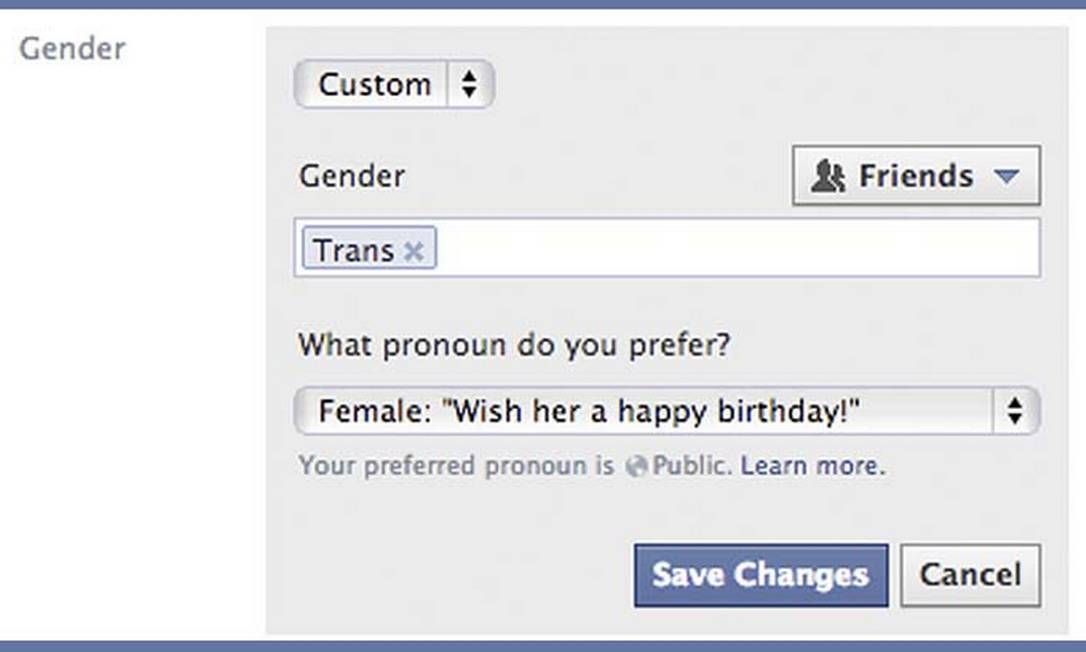Save Changes to gender settings
This screenshot has width=1086, height=652.
tap(760, 575)
